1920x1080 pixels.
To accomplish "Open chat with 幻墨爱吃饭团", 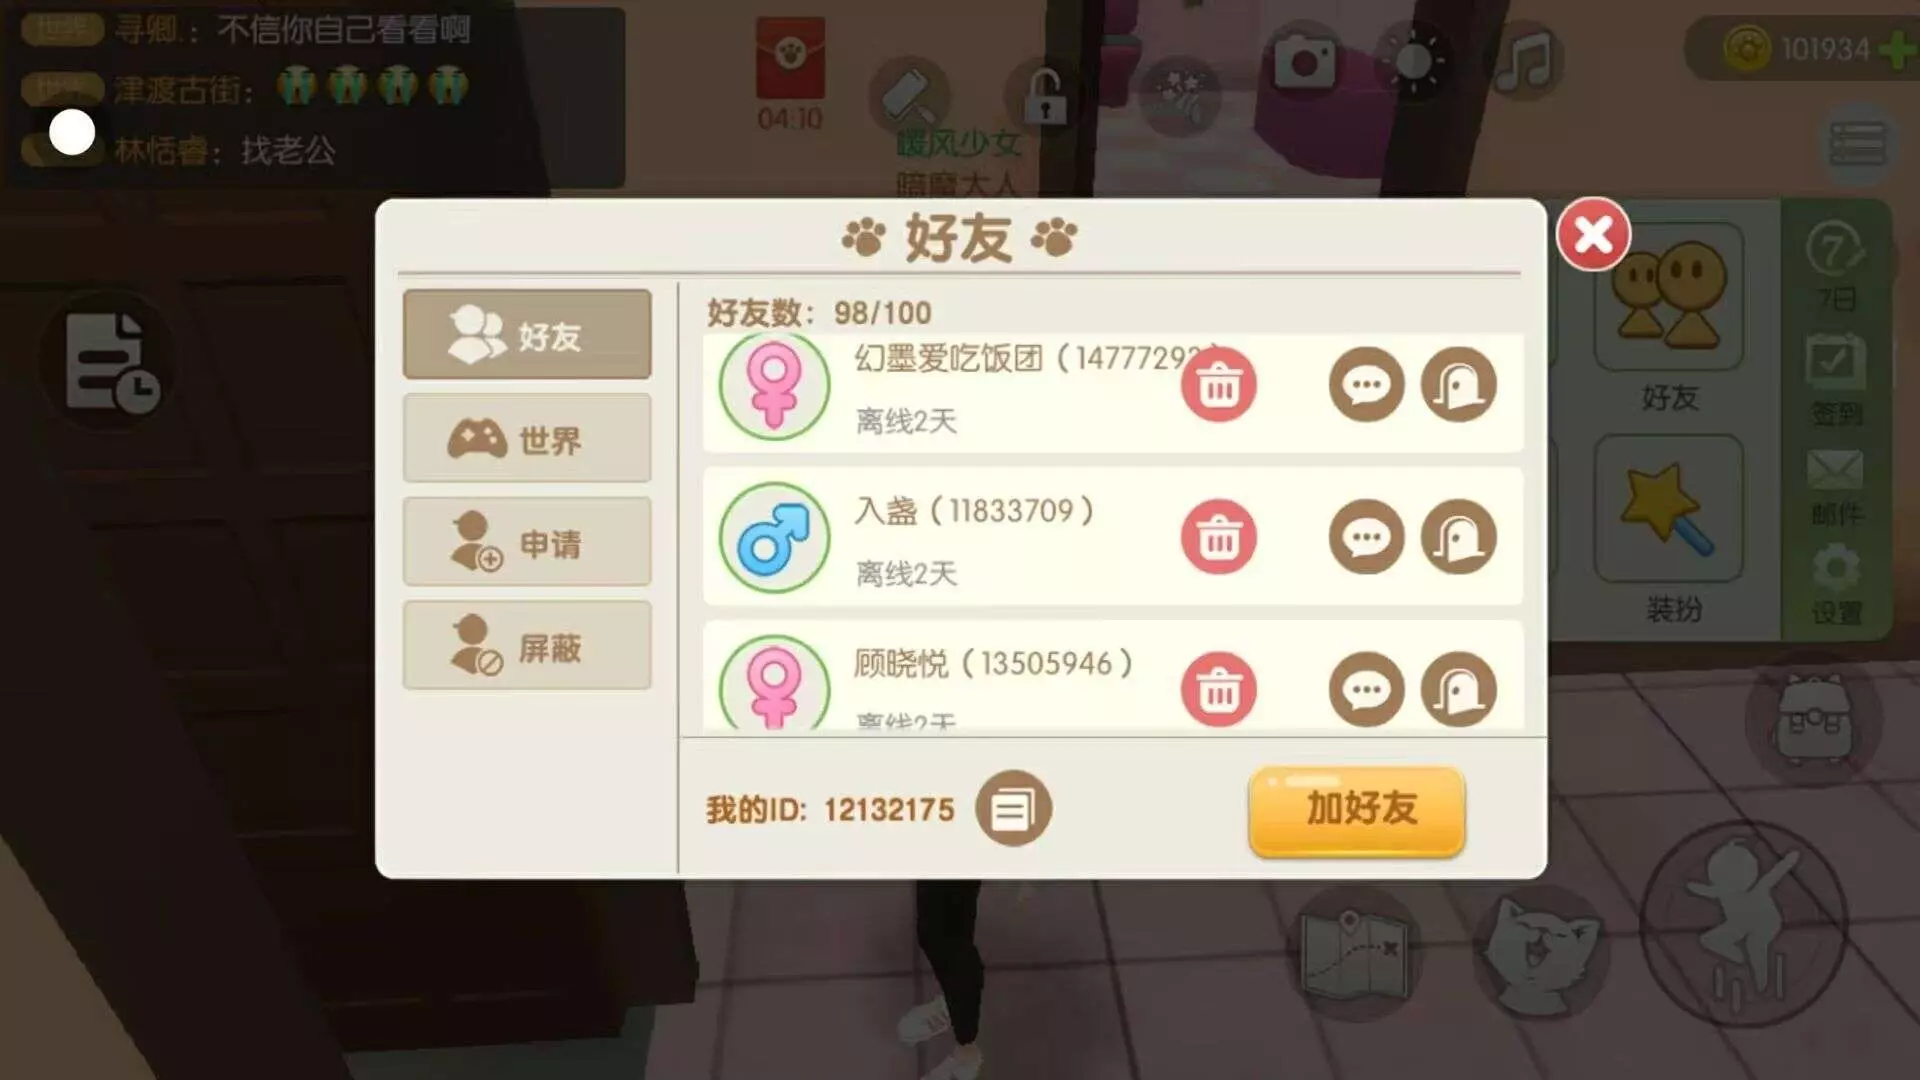I will tap(1366, 384).
